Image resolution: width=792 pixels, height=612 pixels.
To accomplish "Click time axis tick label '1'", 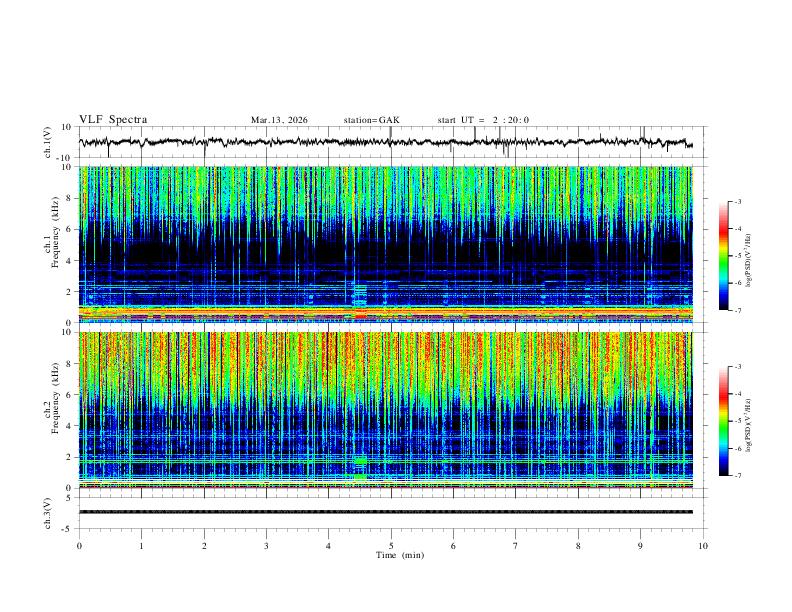I will click(141, 546).
